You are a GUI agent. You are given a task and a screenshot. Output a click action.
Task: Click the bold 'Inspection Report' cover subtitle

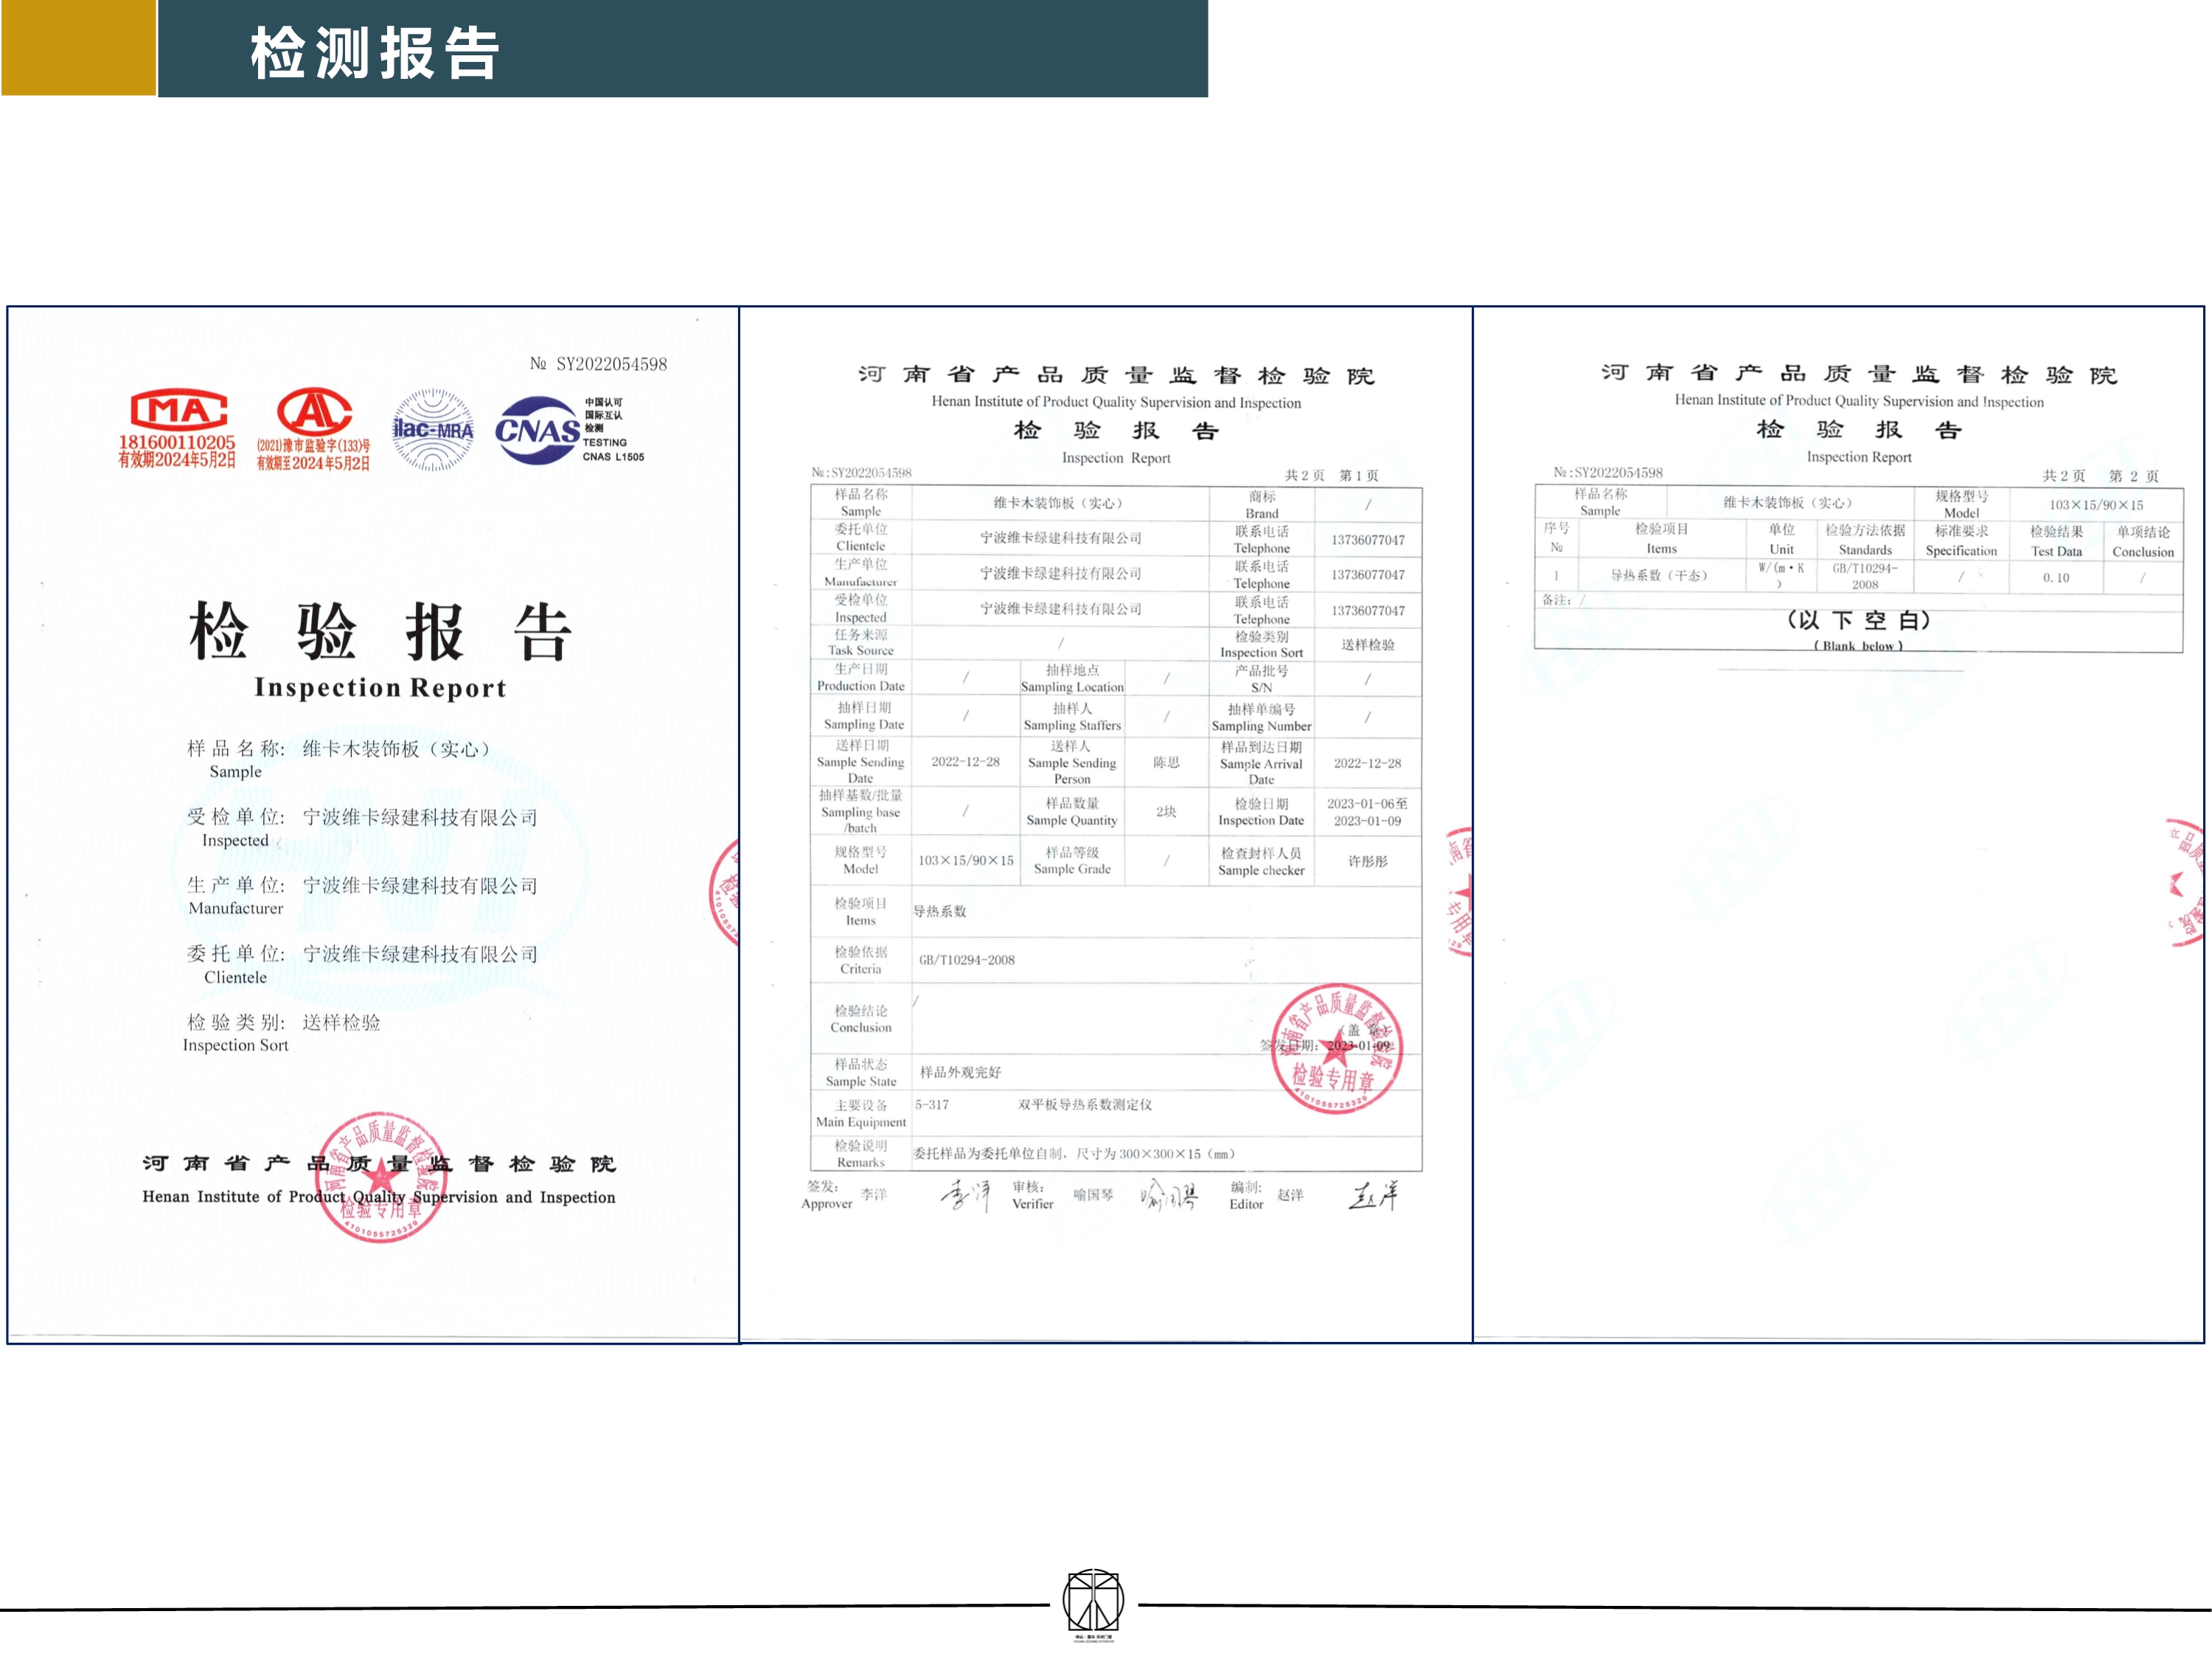[x=380, y=688]
